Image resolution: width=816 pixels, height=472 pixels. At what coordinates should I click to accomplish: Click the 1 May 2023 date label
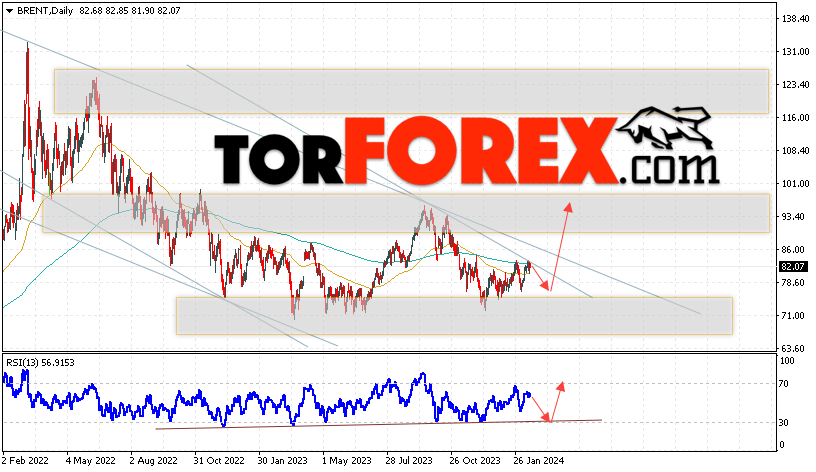click(x=347, y=461)
